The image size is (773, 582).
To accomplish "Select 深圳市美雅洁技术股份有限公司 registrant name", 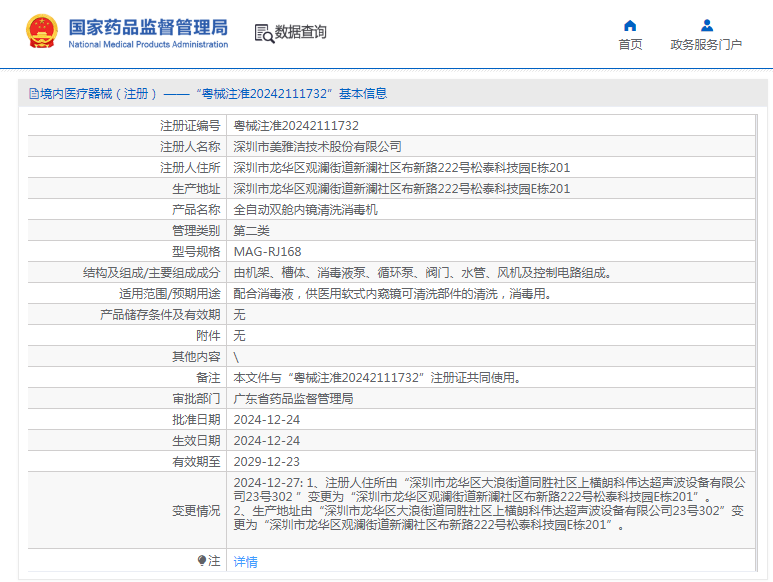I will tap(317, 147).
